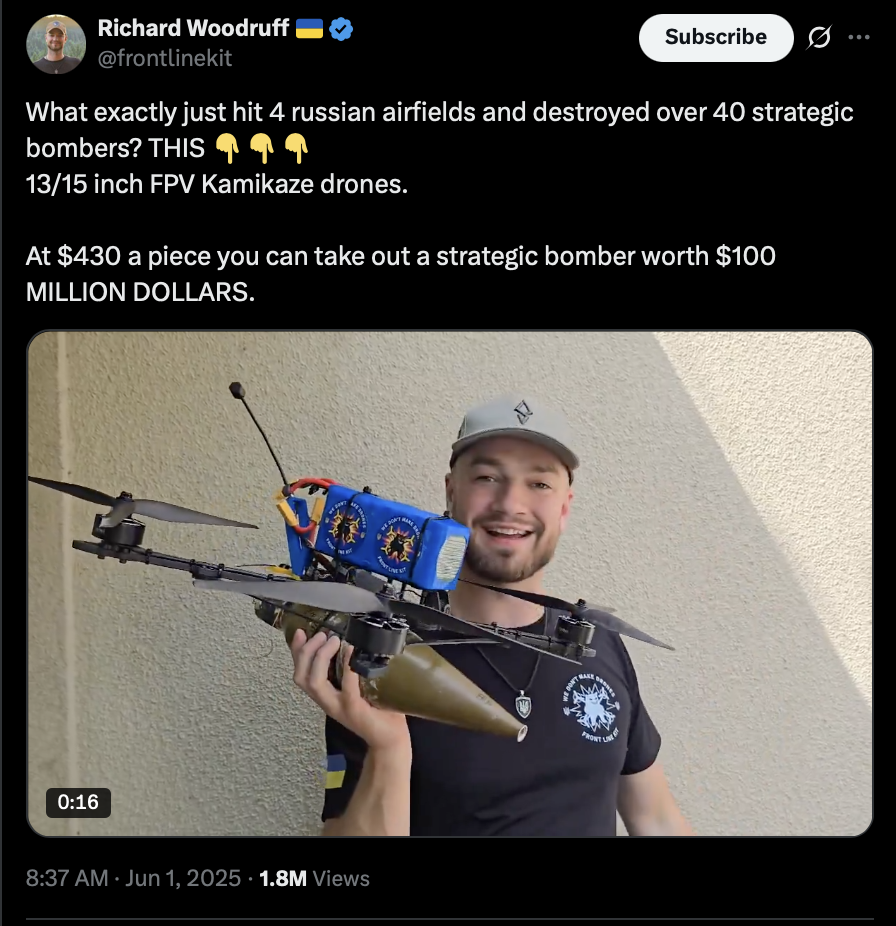Click the middle pointing-down hand emoji
This screenshot has height=926, width=896.
[262, 148]
